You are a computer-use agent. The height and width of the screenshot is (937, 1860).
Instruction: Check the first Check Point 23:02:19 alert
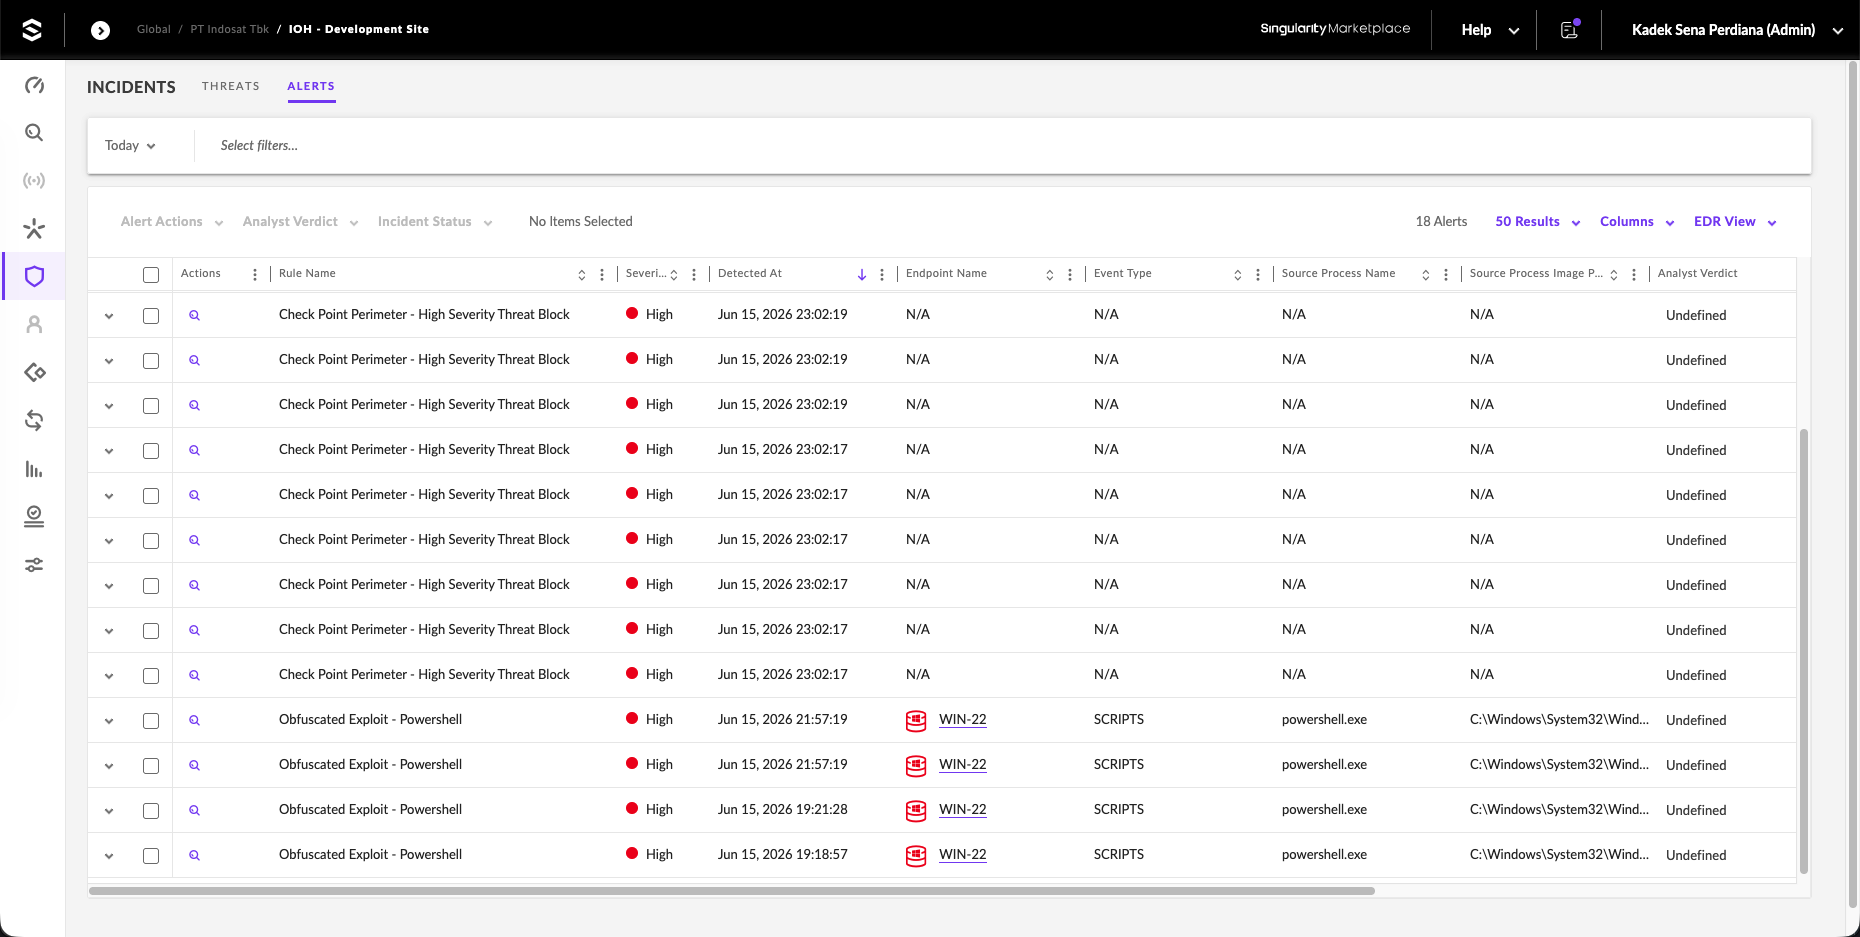point(151,316)
